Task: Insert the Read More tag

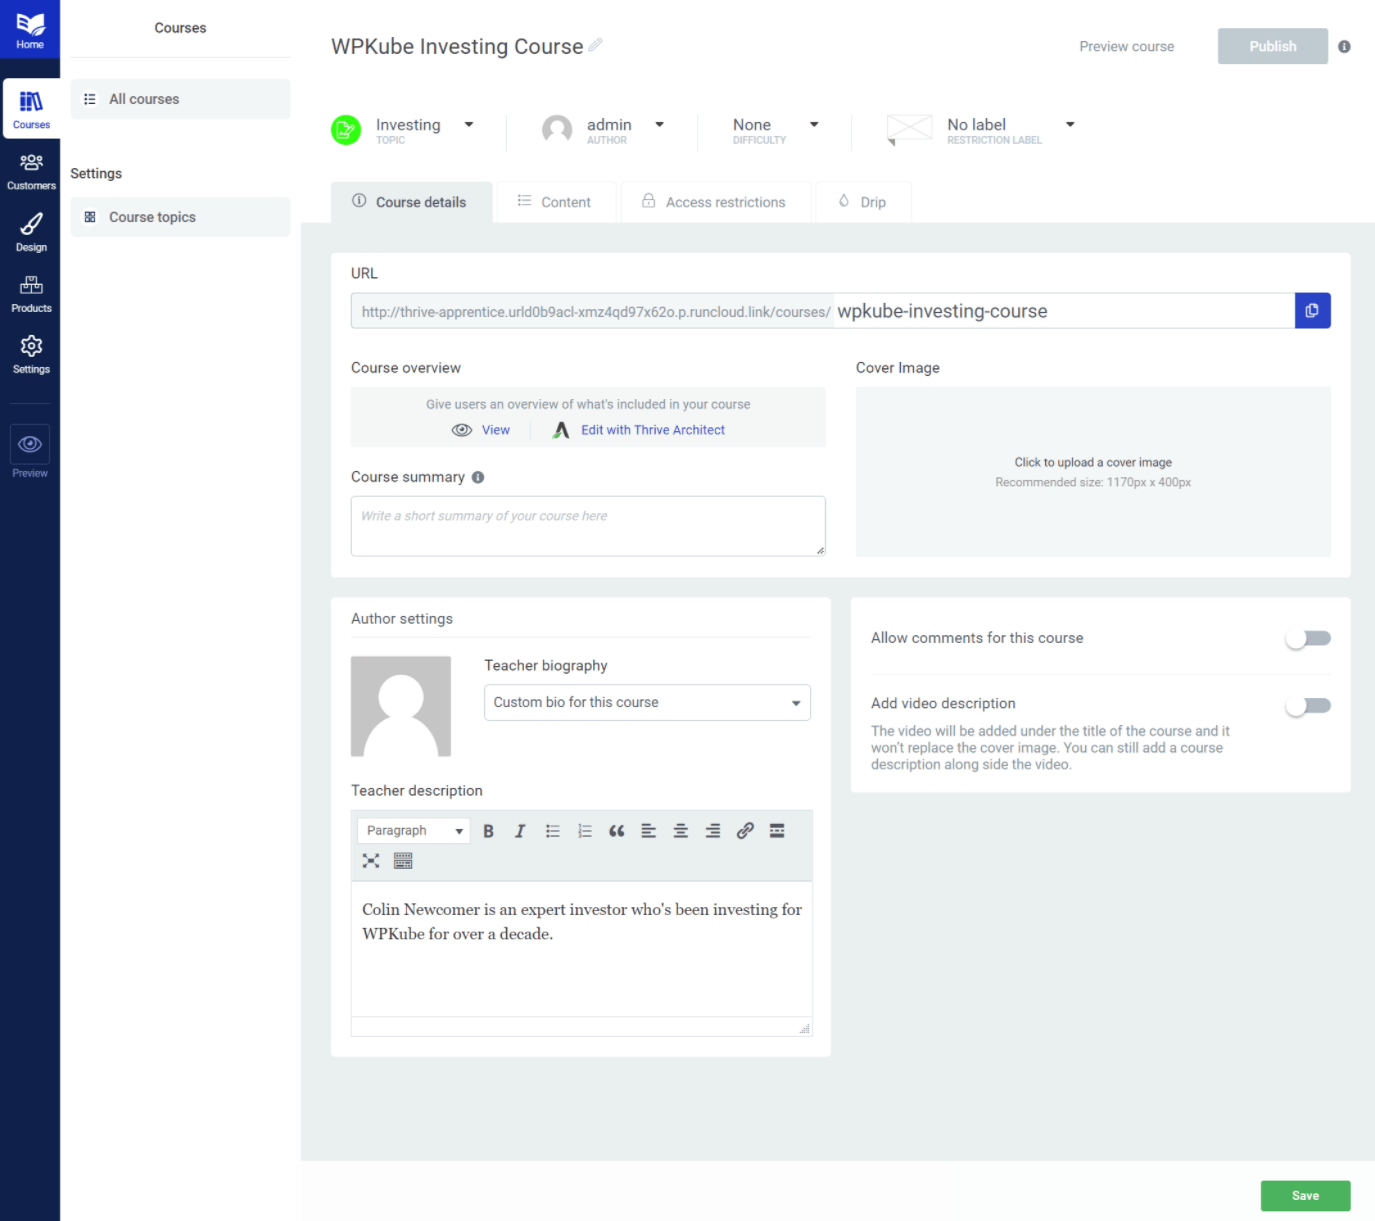Action: 777,831
